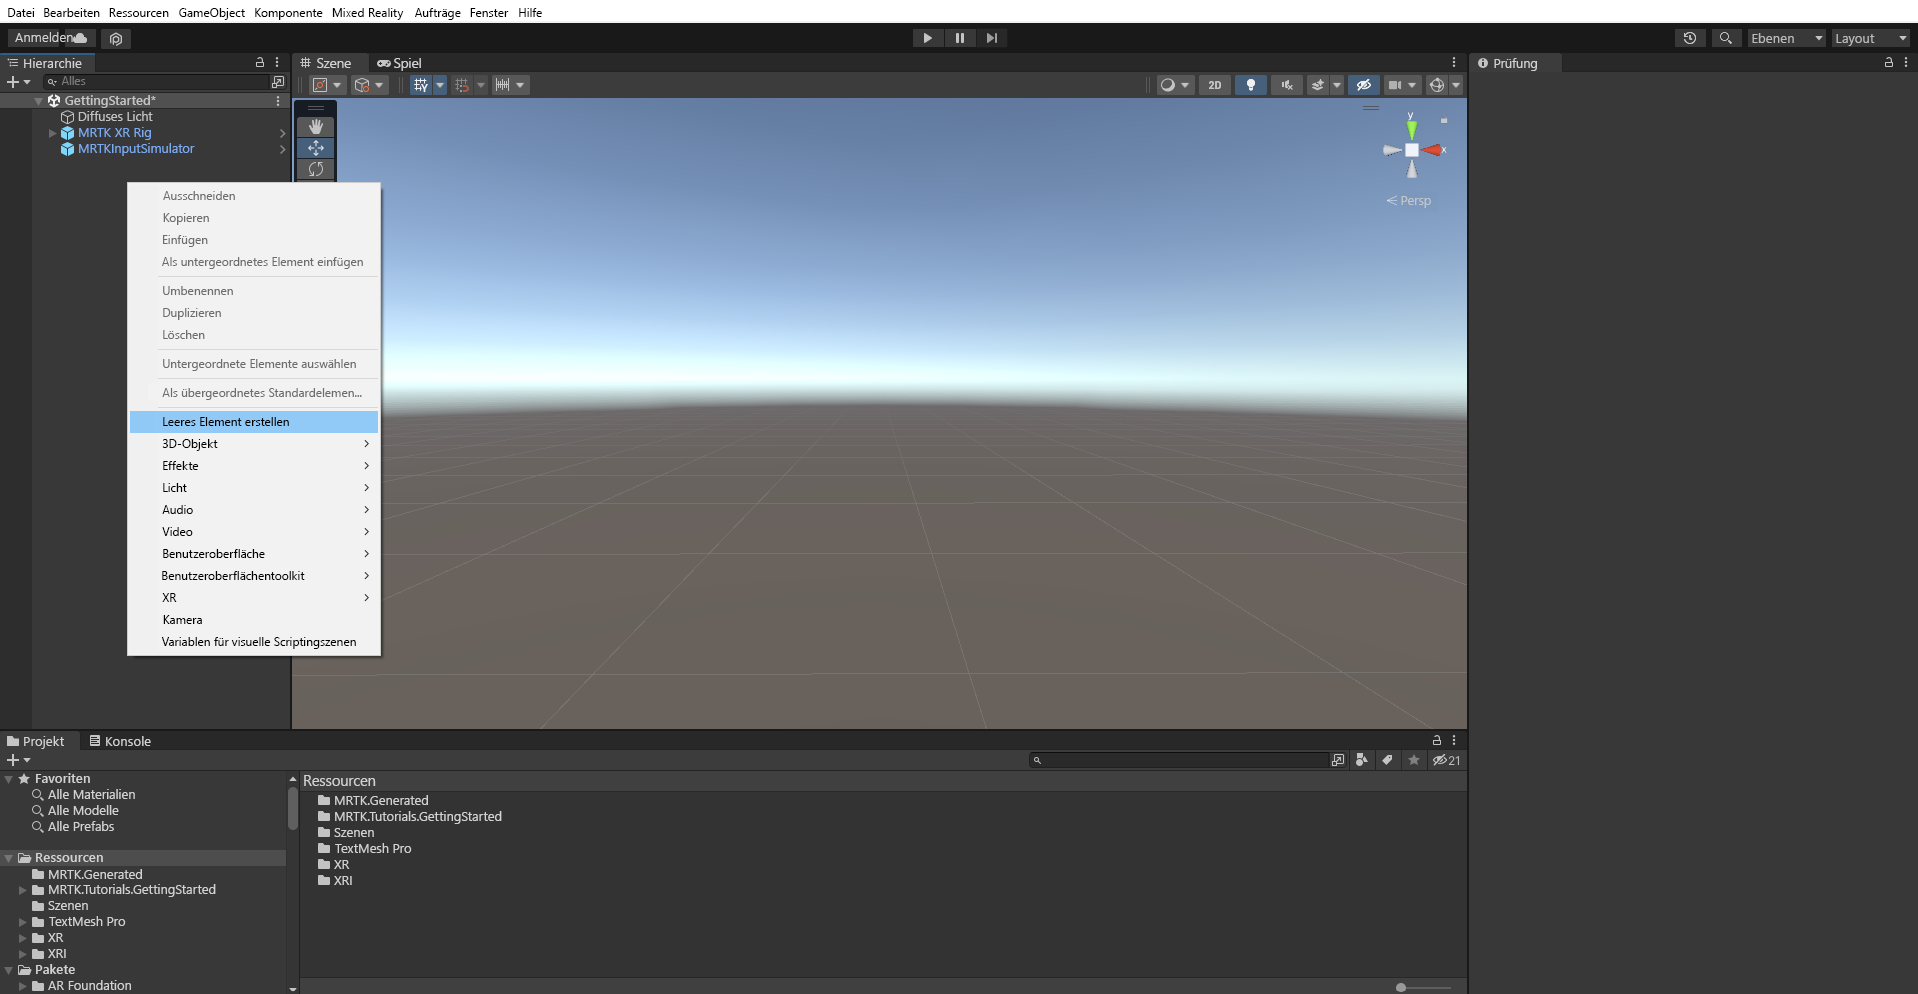Viewport: 1918px width, 994px height.
Task: Toggle the scene gizmo rotation lock
Action: (1444, 120)
